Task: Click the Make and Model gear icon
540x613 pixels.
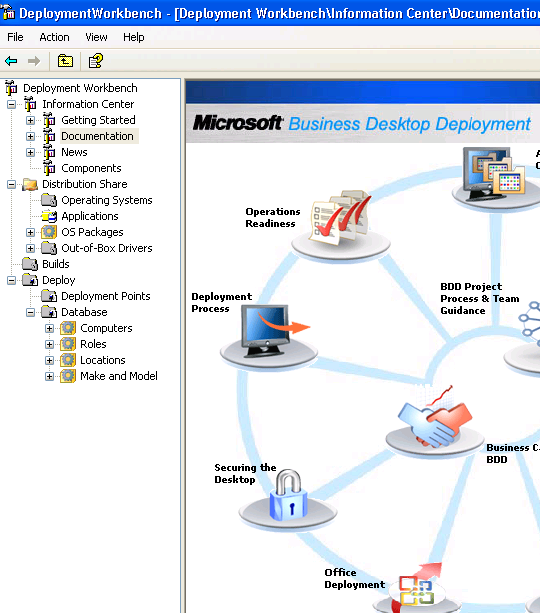Action: pyautogui.click(x=68, y=376)
